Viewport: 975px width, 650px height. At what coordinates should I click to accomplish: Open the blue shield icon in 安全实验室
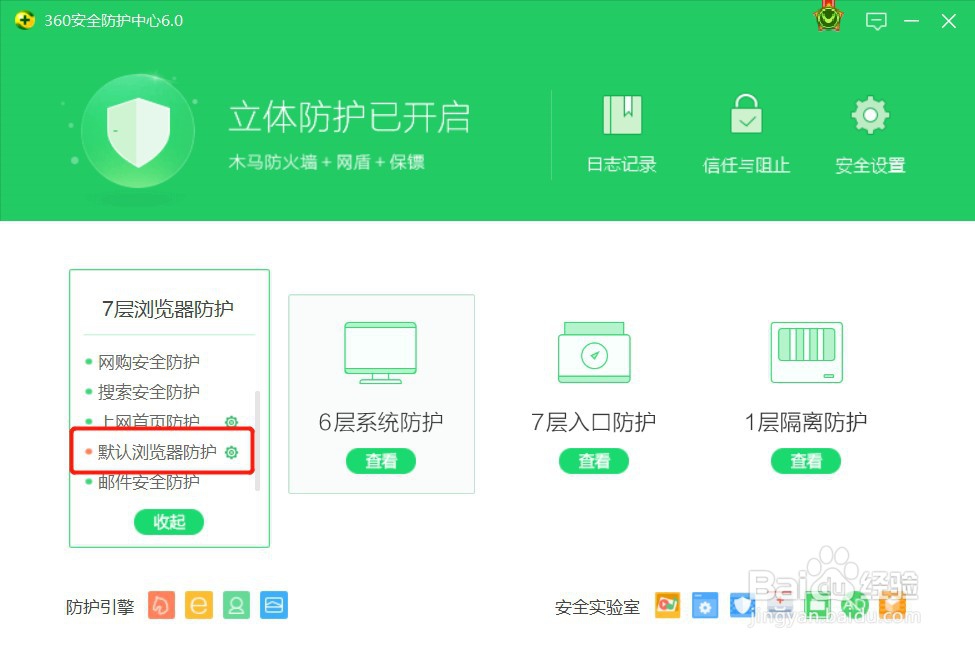point(742,605)
